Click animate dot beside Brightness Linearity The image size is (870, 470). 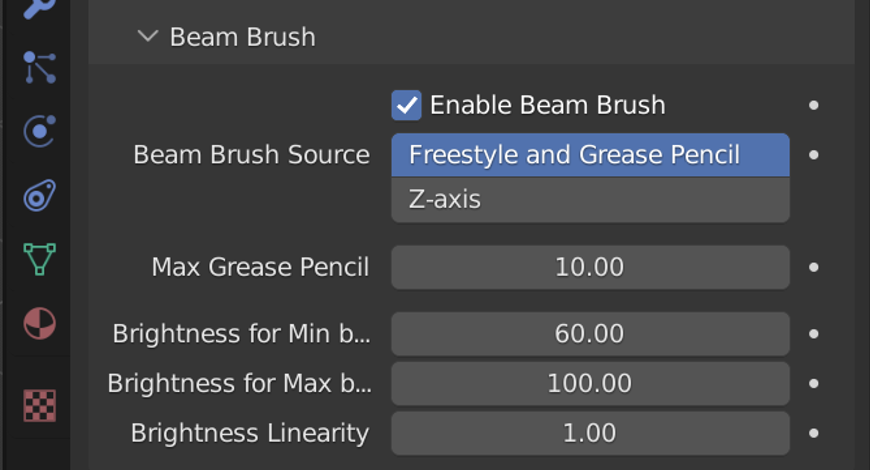tap(814, 433)
